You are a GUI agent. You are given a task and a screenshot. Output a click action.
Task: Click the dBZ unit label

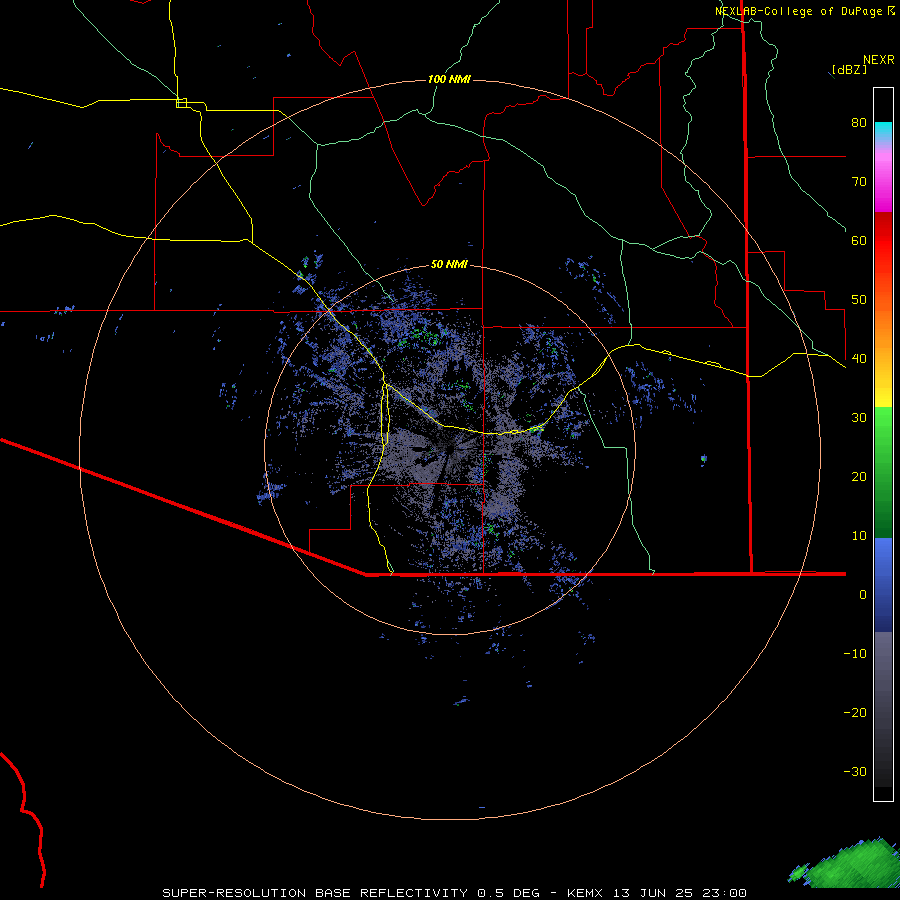(x=849, y=69)
